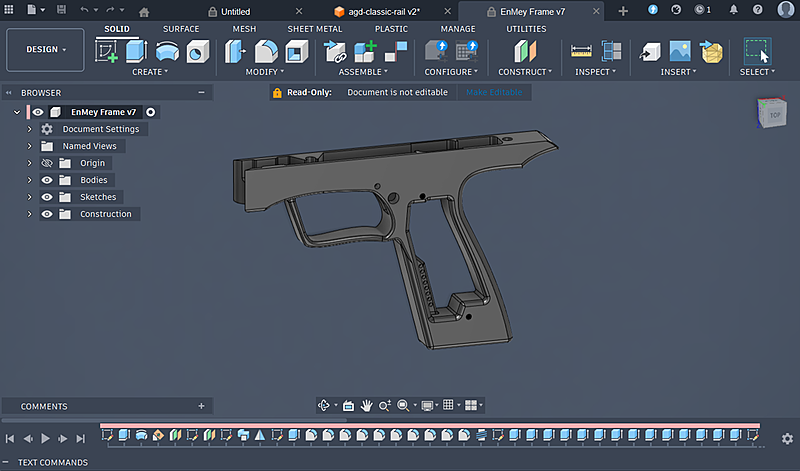The width and height of the screenshot is (800, 471).
Task: Select the Press Pull tool
Action: (235, 52)
